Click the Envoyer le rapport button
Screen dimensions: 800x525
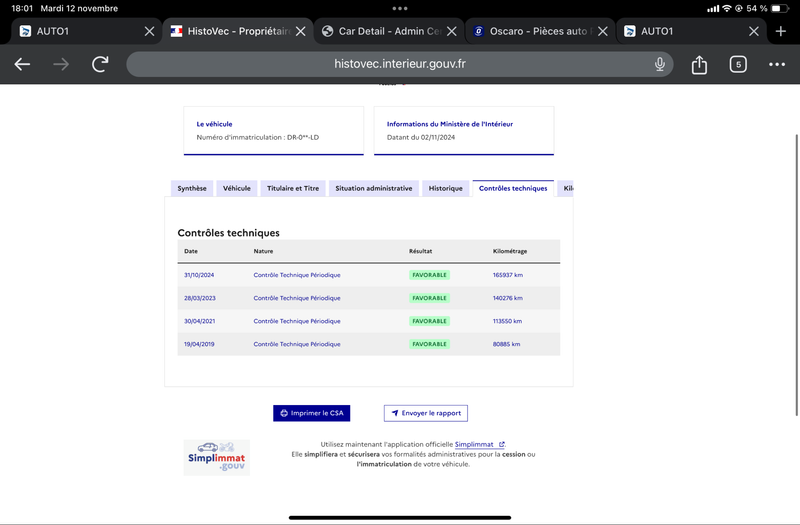coord(426,413)
